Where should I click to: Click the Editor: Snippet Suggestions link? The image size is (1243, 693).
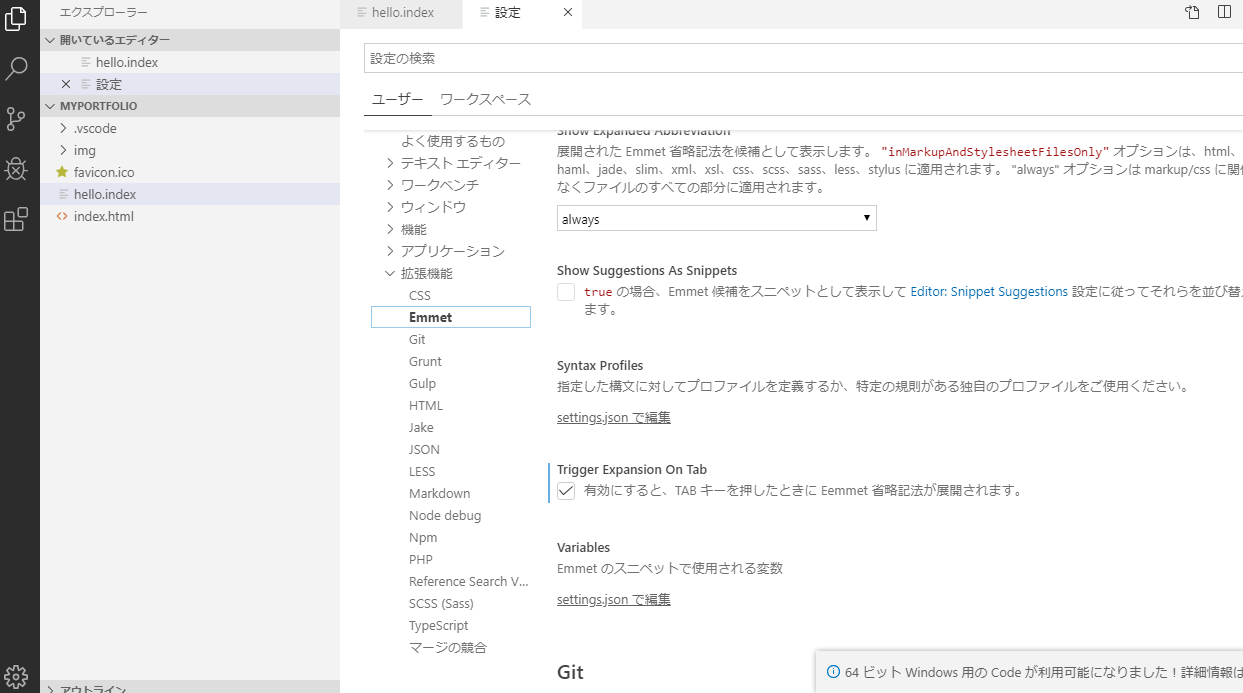pos(989,292)
